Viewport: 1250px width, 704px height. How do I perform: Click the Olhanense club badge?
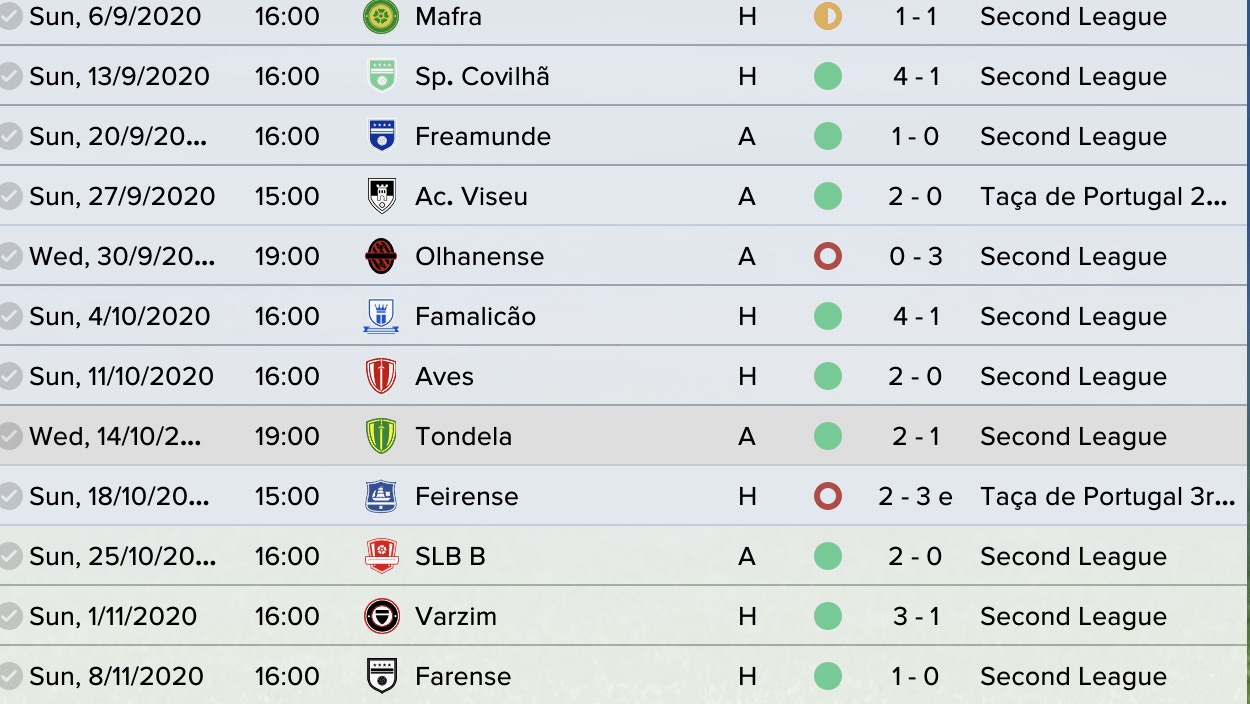click(x=381, y=257)
